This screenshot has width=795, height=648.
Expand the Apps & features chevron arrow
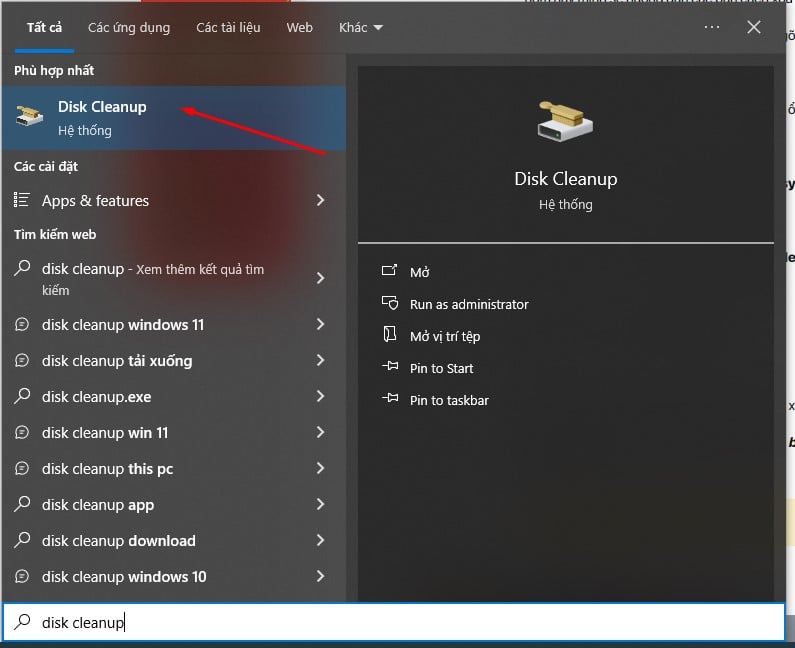pos(320,201)
